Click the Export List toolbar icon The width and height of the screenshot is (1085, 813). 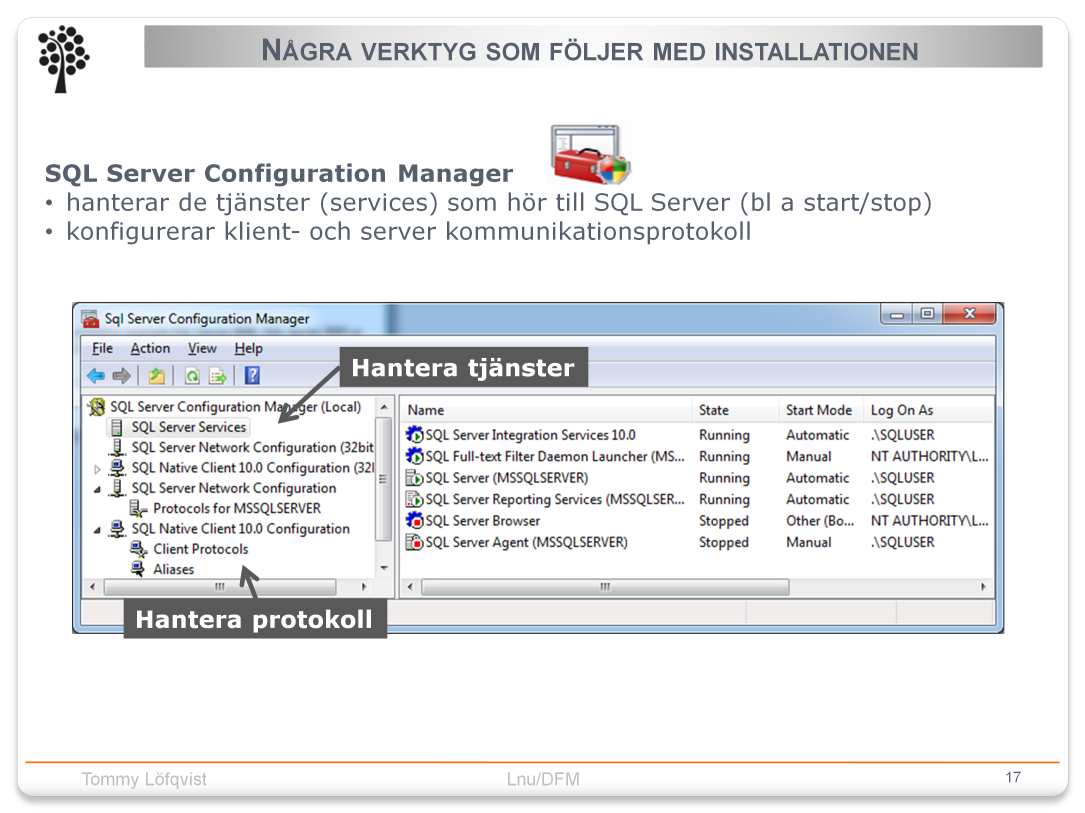coord(218,376)
